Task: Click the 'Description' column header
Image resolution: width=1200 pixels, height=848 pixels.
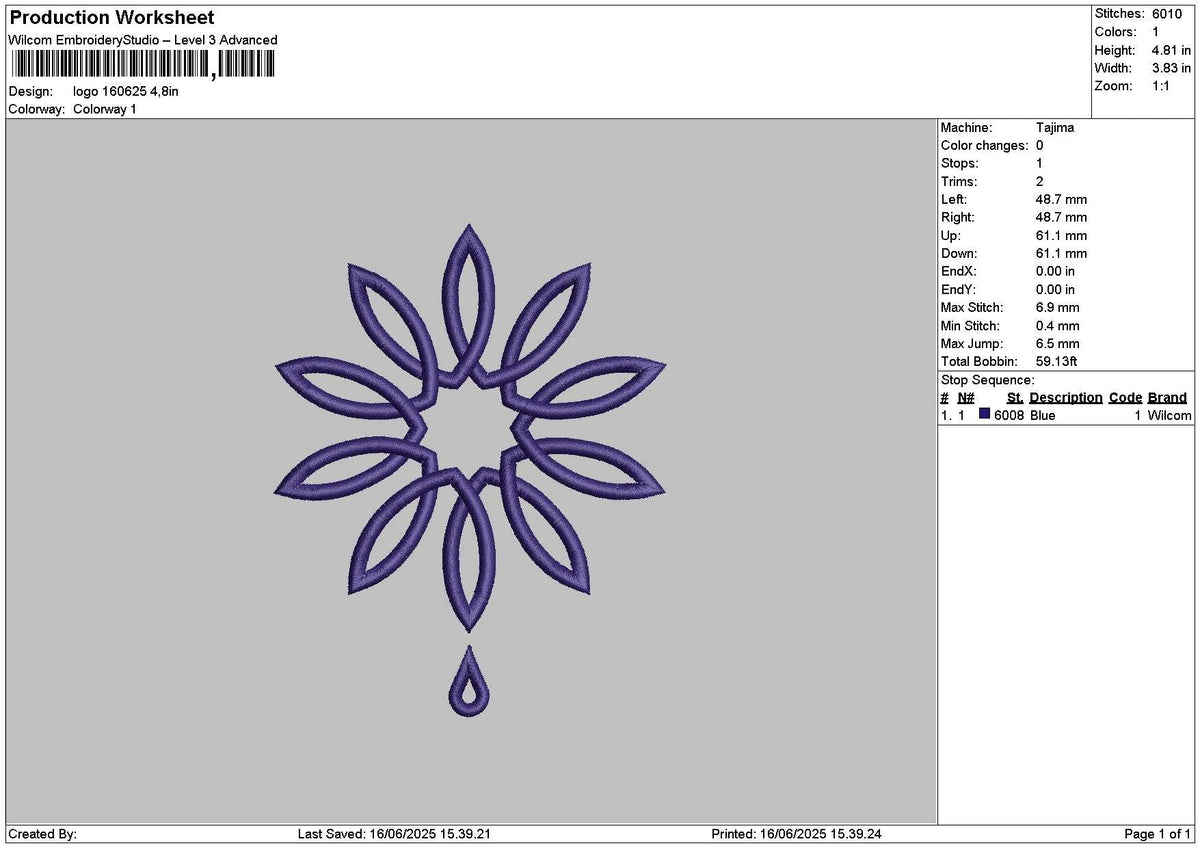Action: coord(1066,398)
